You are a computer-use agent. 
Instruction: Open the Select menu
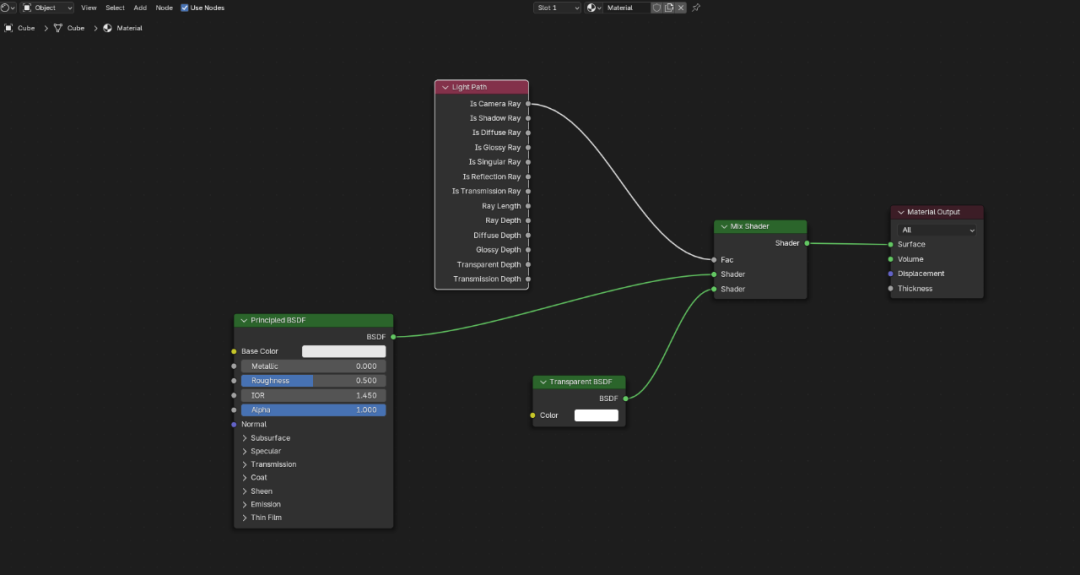coord(115,8)
